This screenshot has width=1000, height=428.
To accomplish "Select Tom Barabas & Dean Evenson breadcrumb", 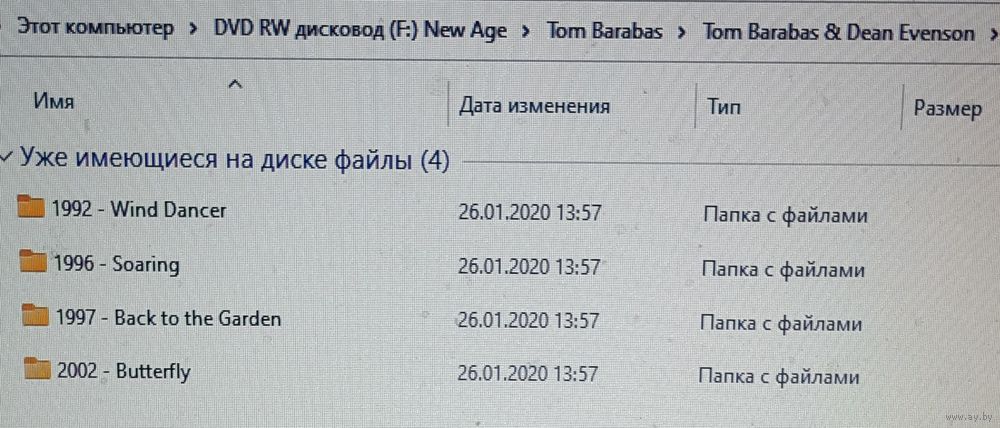I will (839, 33).
